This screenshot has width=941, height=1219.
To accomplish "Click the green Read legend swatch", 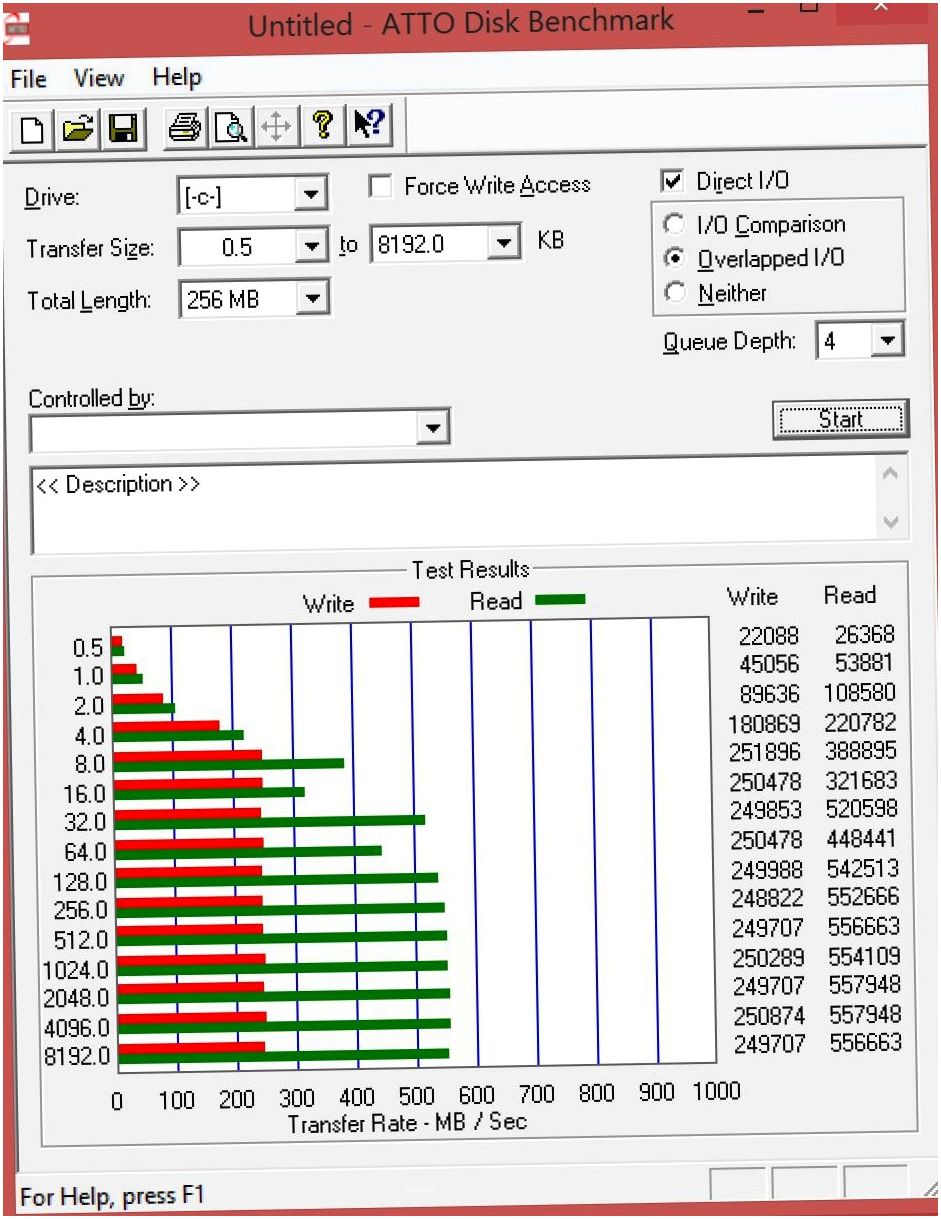I will click(560, 600).
